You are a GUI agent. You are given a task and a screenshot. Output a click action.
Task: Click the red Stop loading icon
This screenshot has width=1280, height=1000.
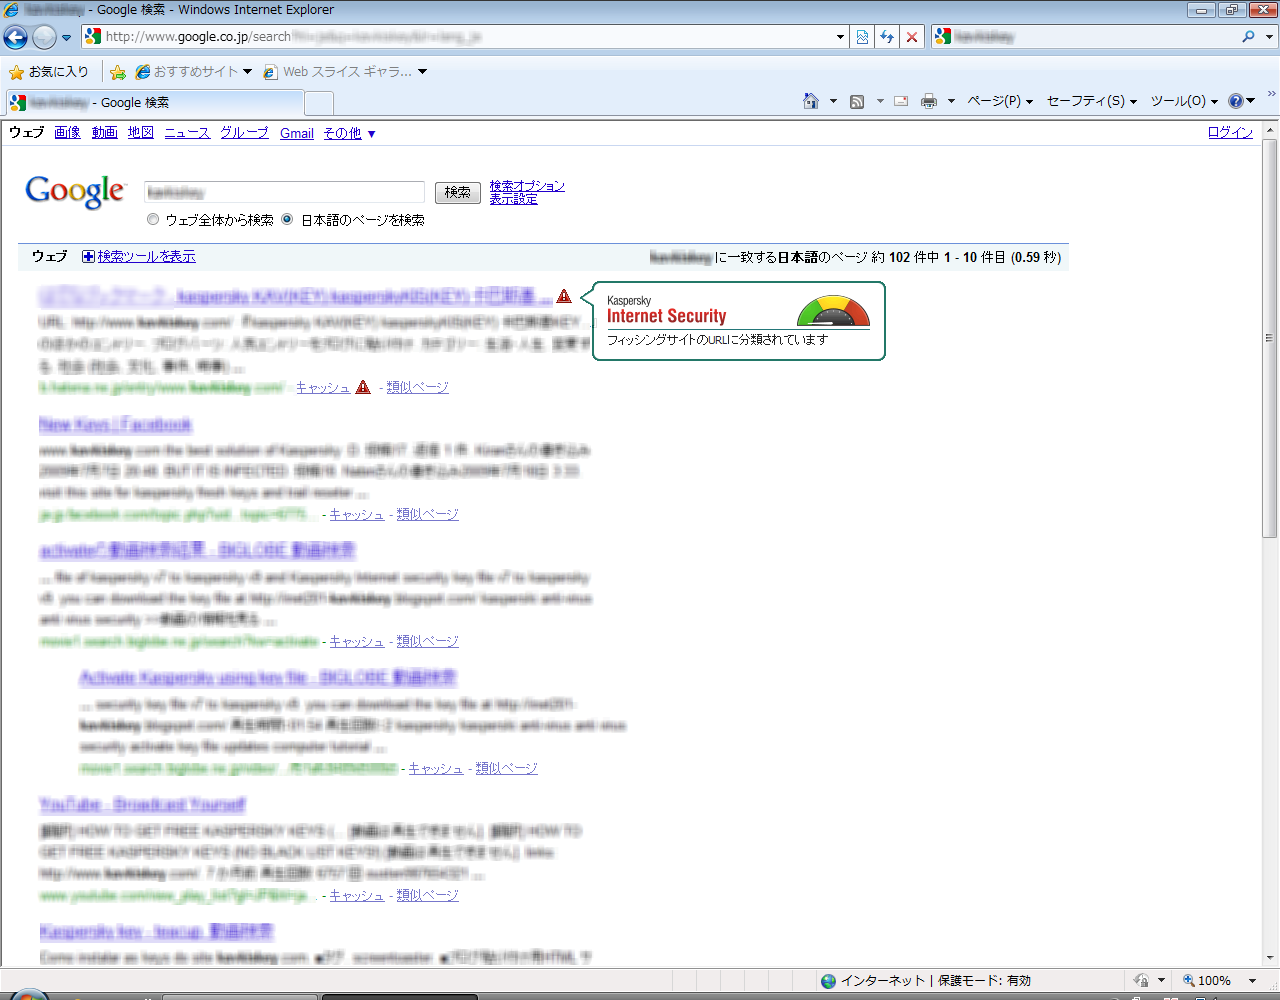tap(912, 37)
